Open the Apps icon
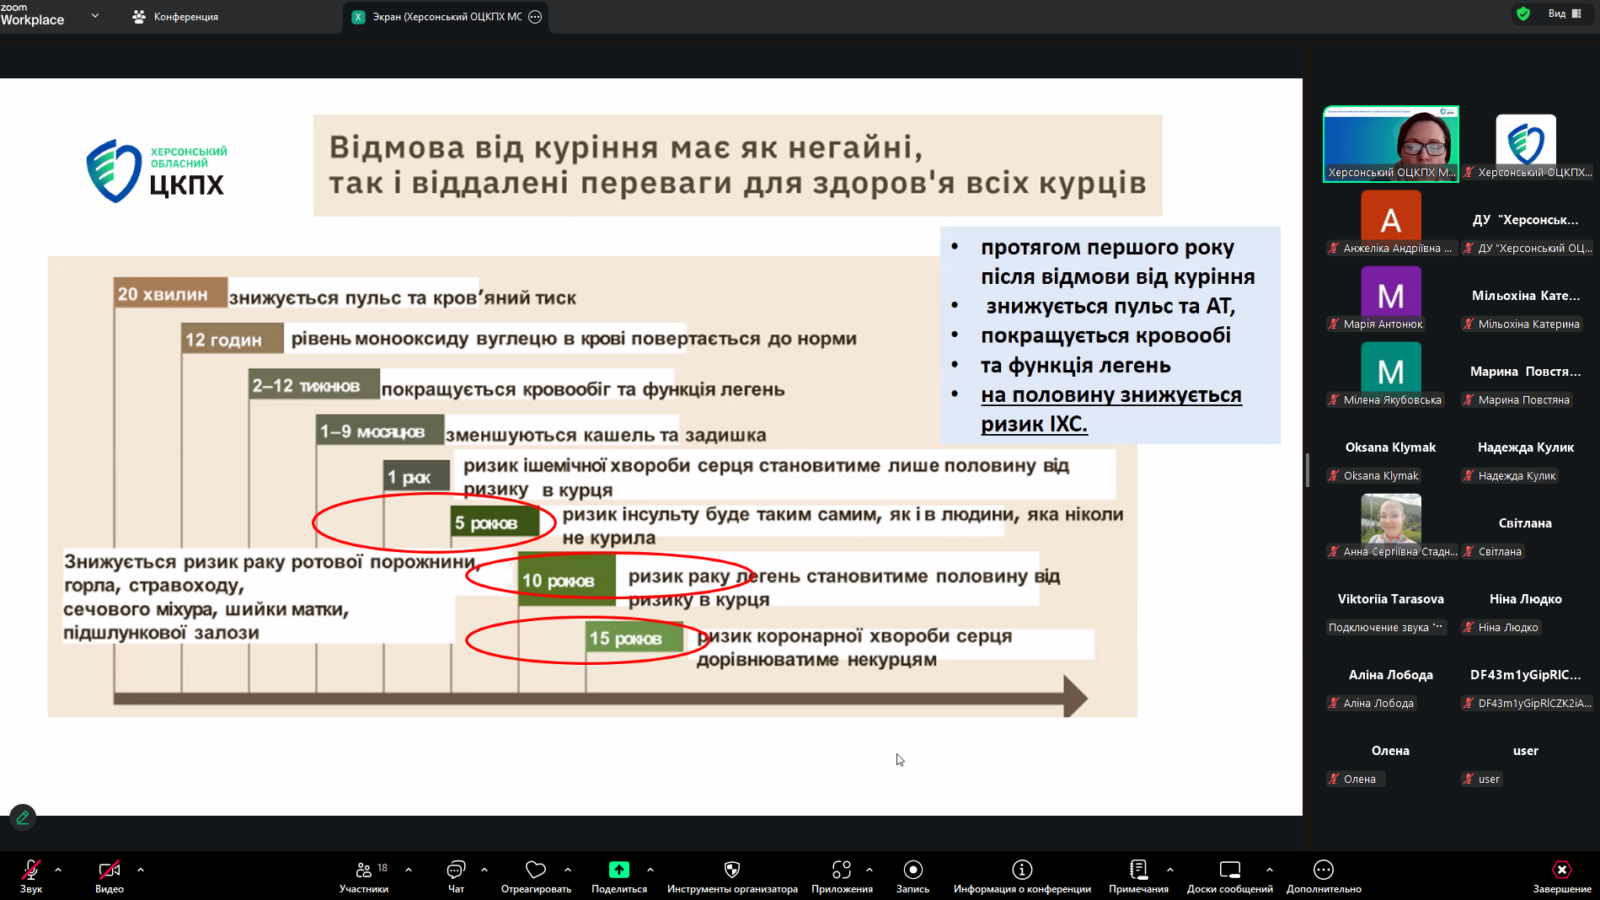 842,870
